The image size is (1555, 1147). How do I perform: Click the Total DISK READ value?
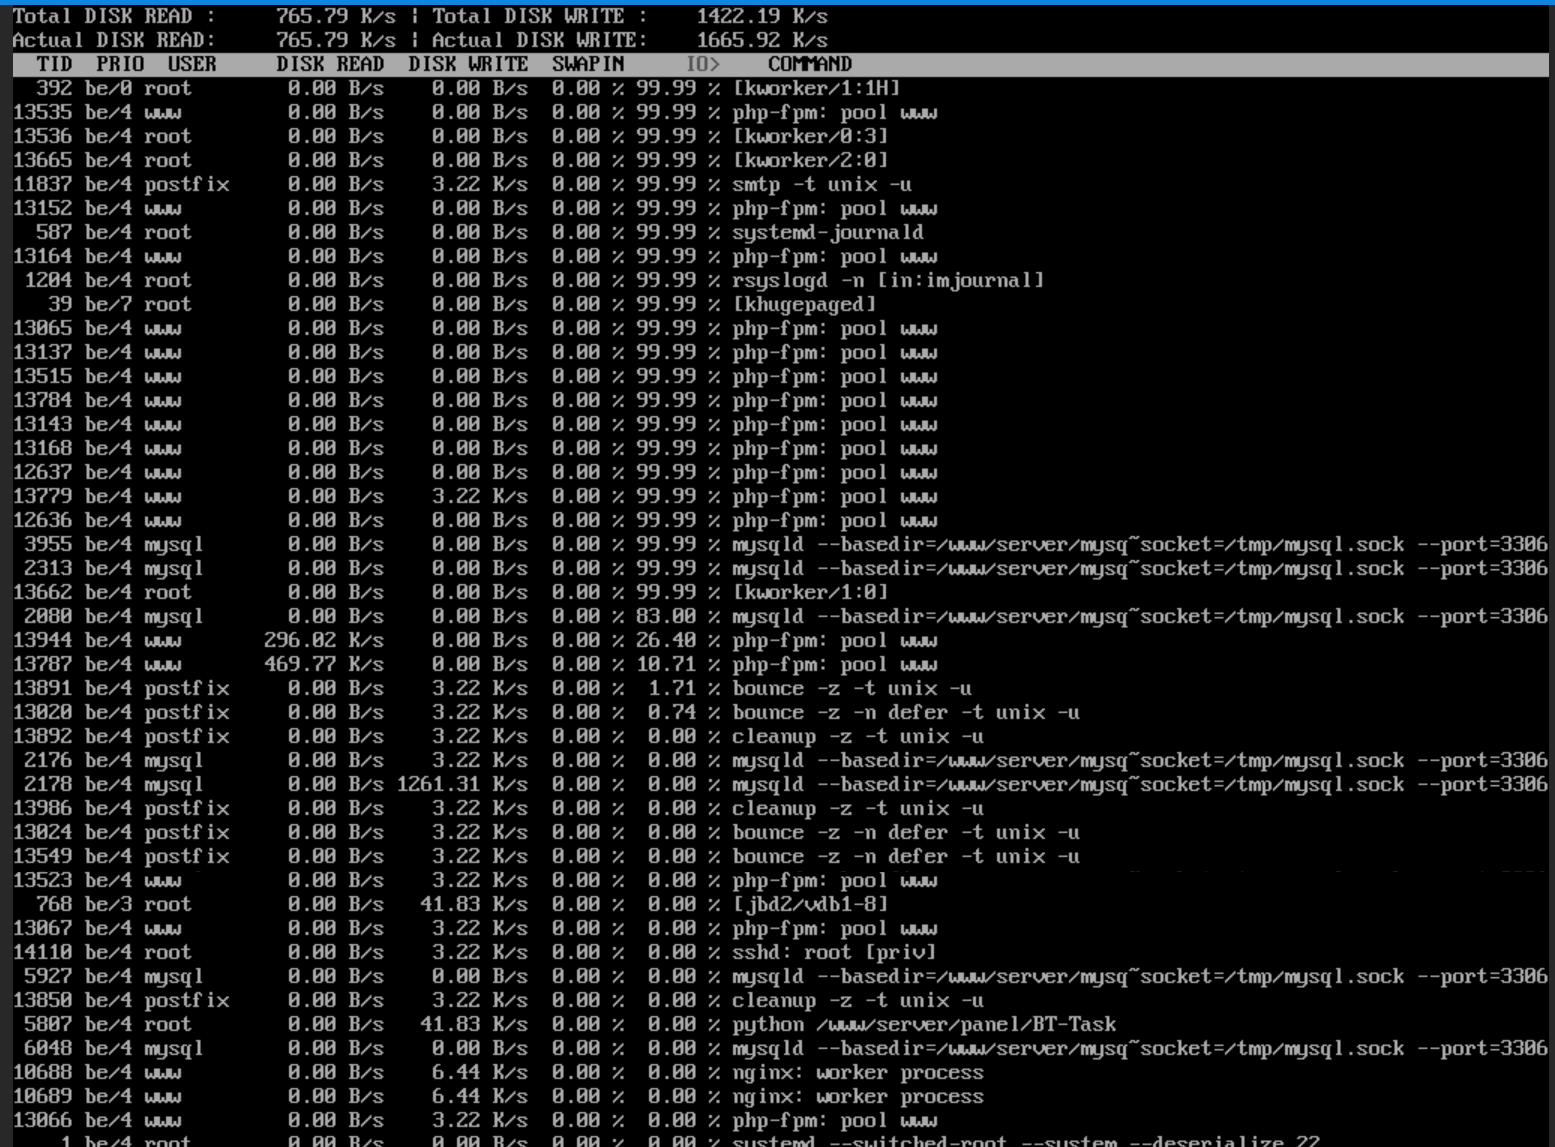[x=336, y=16]
